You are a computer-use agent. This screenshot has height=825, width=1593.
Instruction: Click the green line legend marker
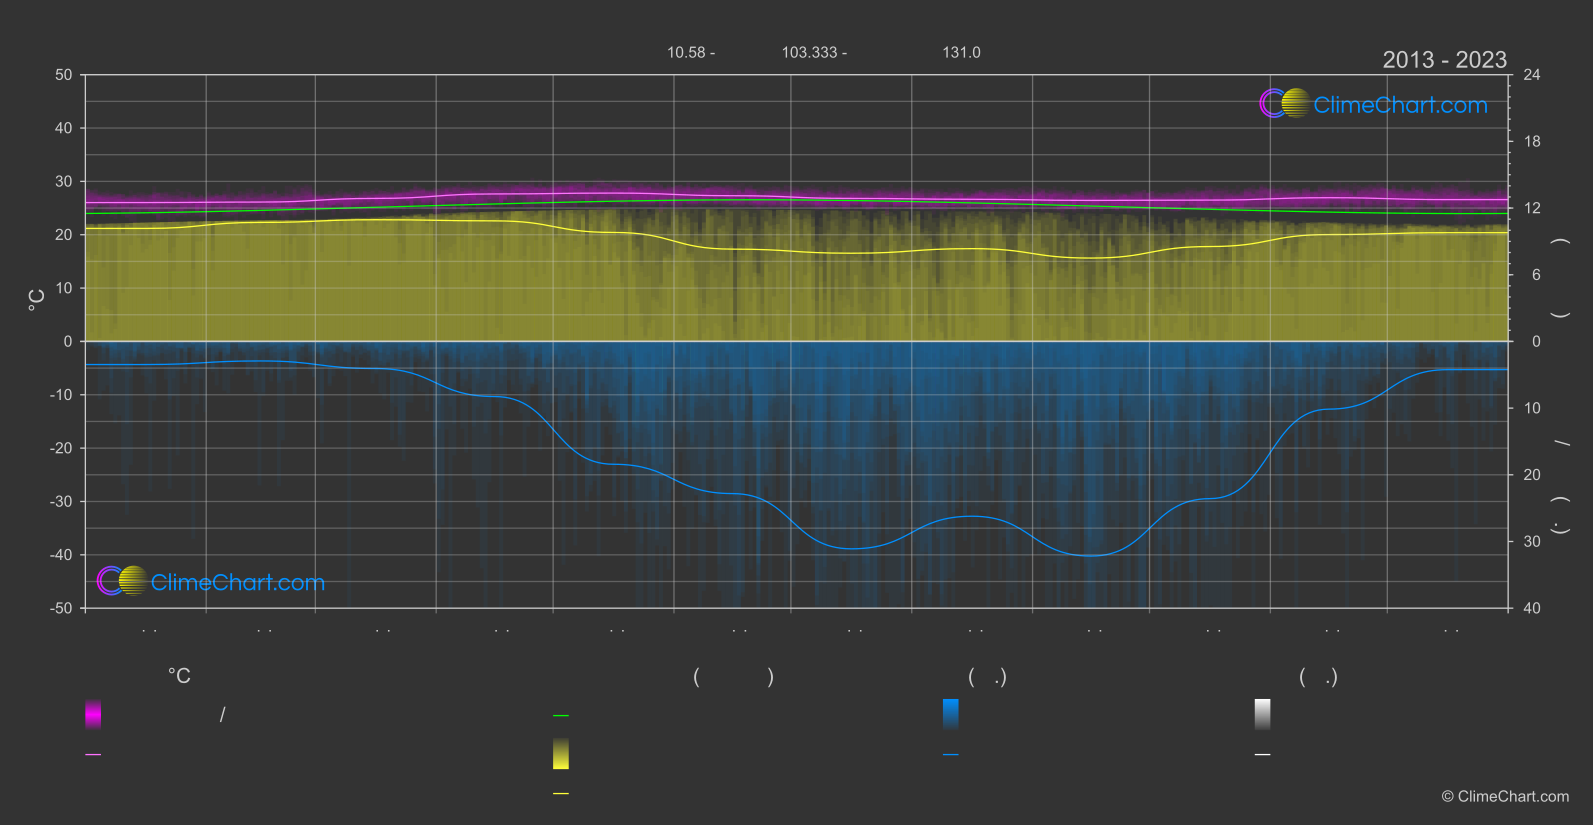point(561,716)
